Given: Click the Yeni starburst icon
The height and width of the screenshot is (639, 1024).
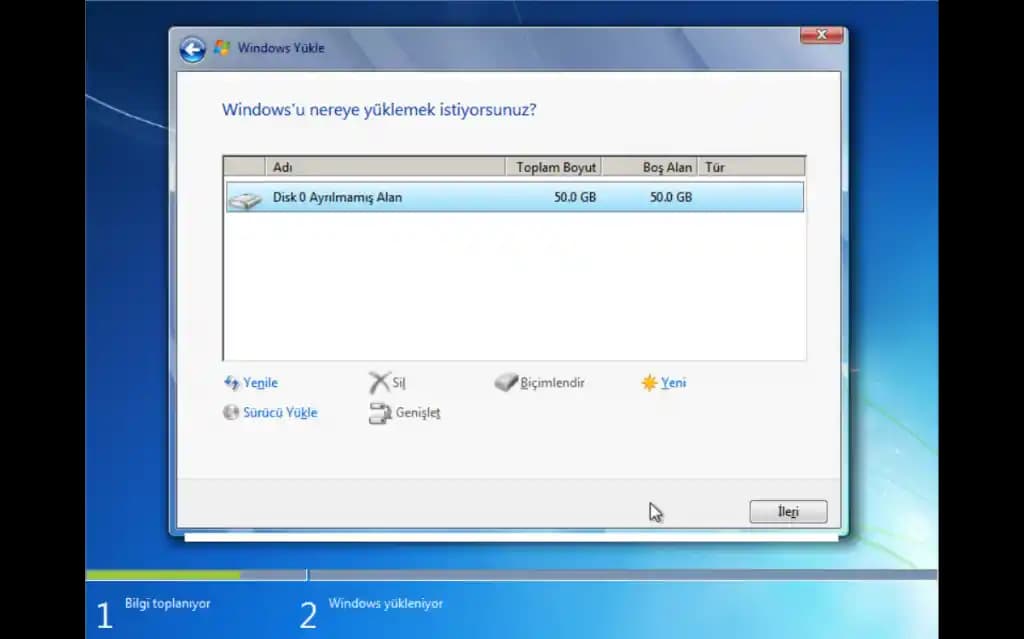Looking at the screenshot, I should (x=650, y=381).
